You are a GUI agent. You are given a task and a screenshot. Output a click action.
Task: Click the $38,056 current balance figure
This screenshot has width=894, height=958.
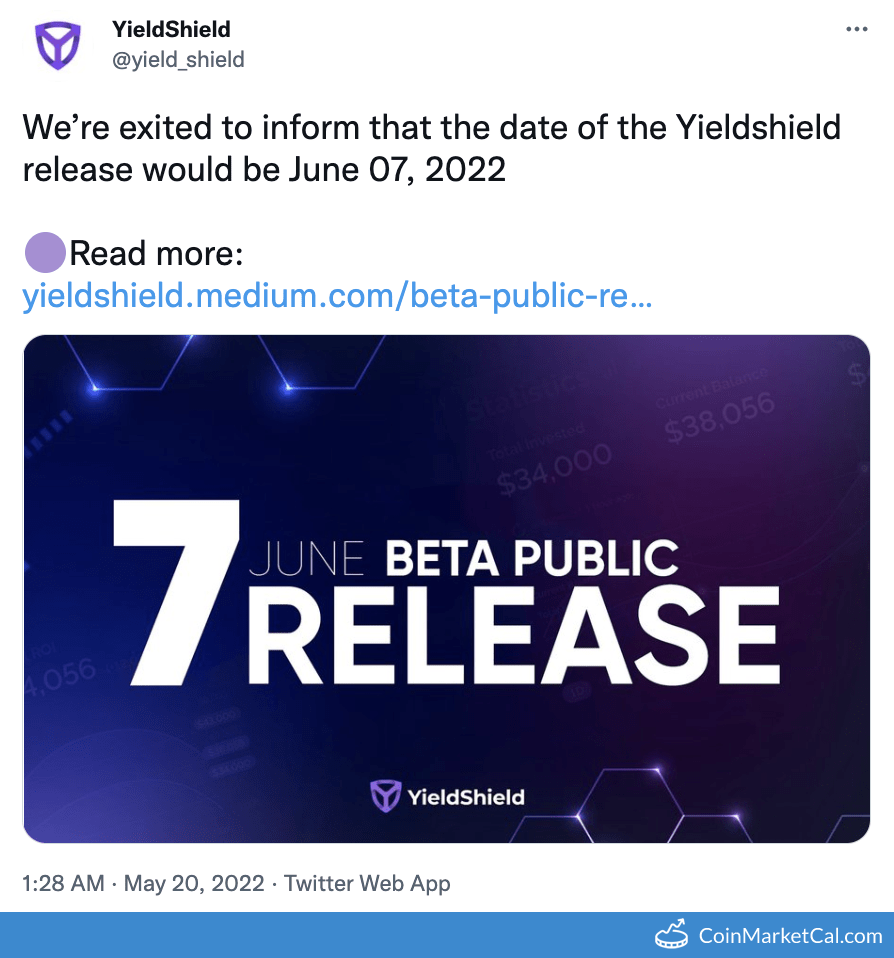point(721,417)
